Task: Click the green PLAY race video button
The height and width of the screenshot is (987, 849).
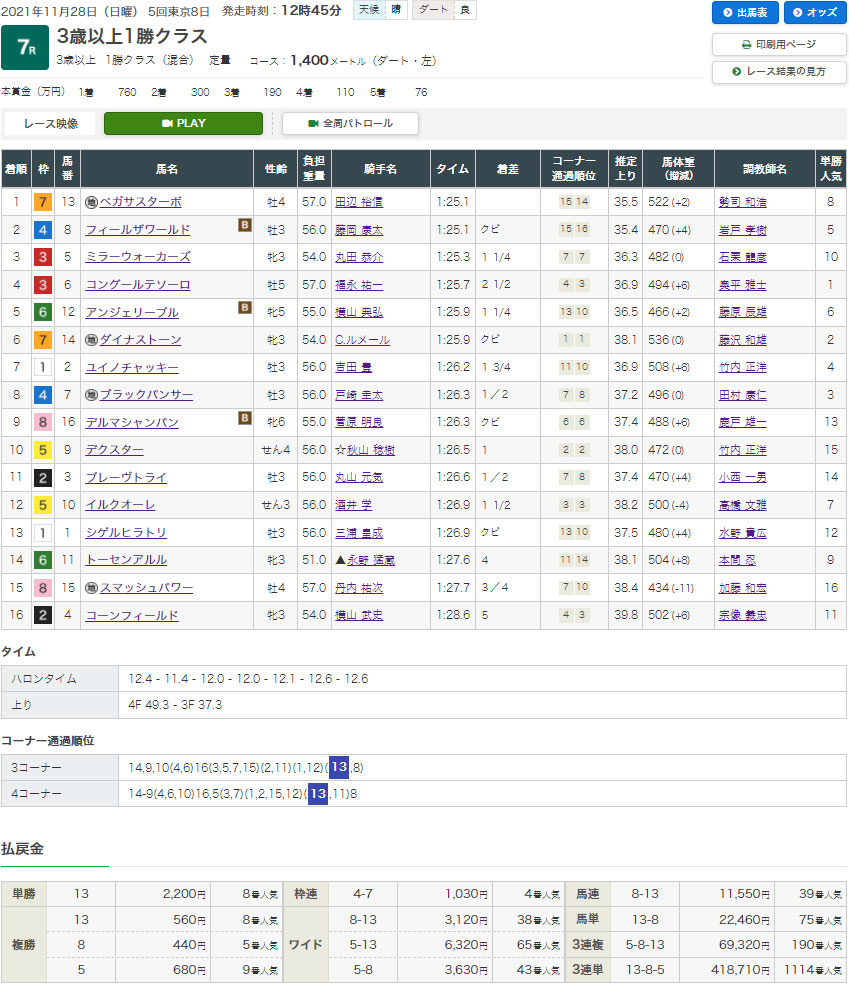Action: pos(183,123)
